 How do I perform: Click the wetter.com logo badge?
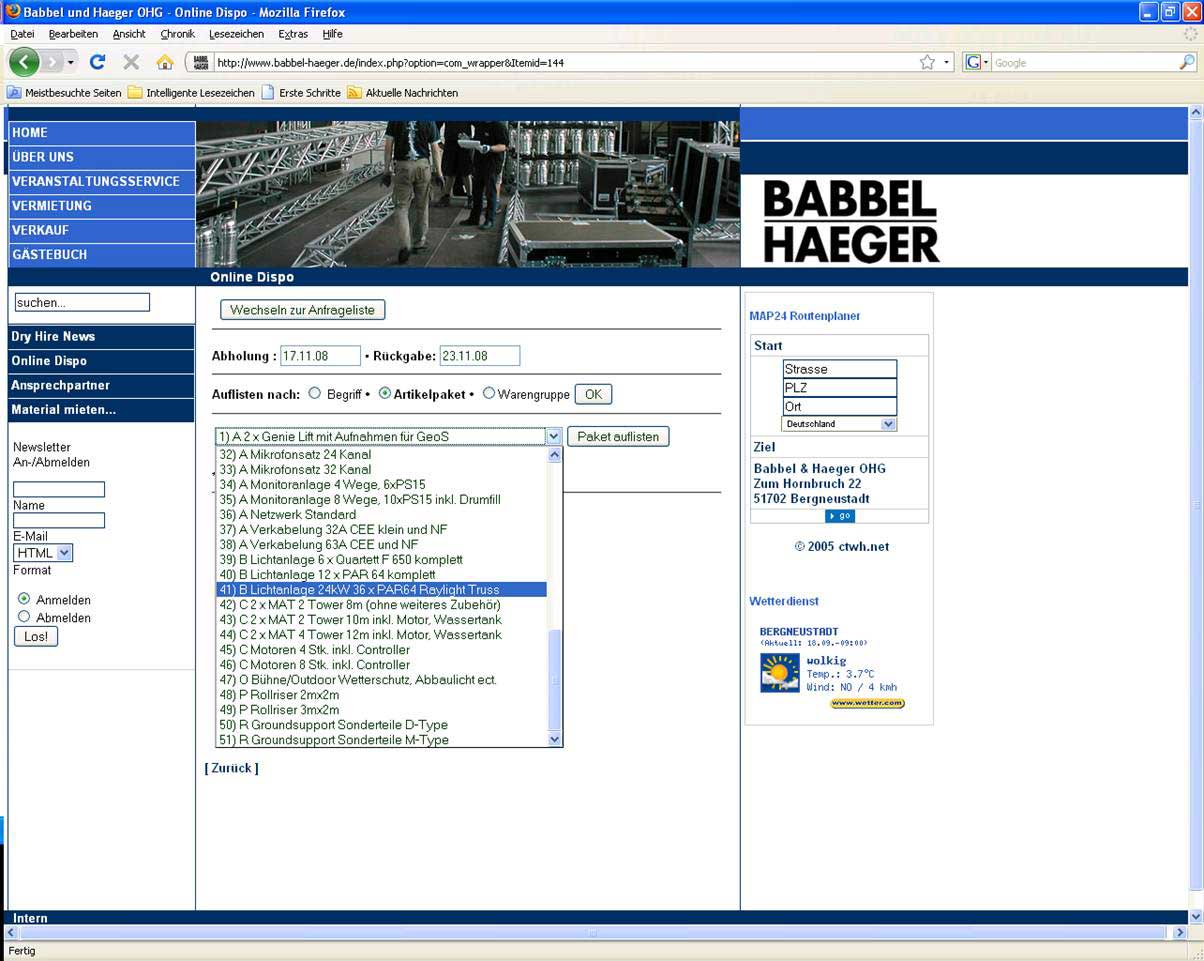point(867,703)
